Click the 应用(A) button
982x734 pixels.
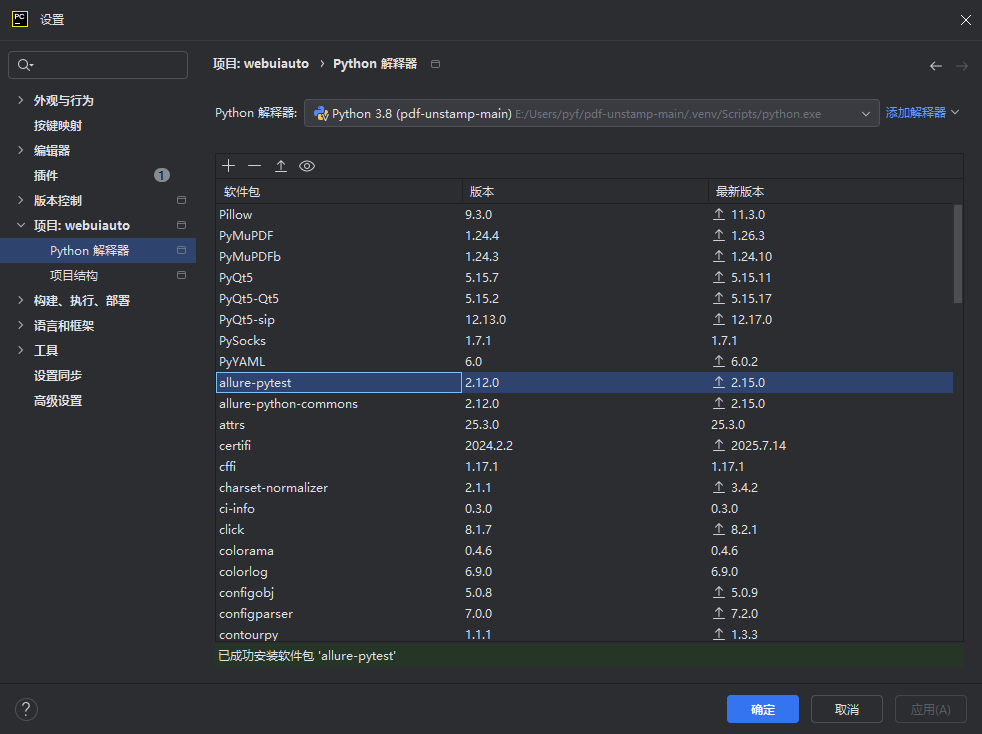point(930,709)
